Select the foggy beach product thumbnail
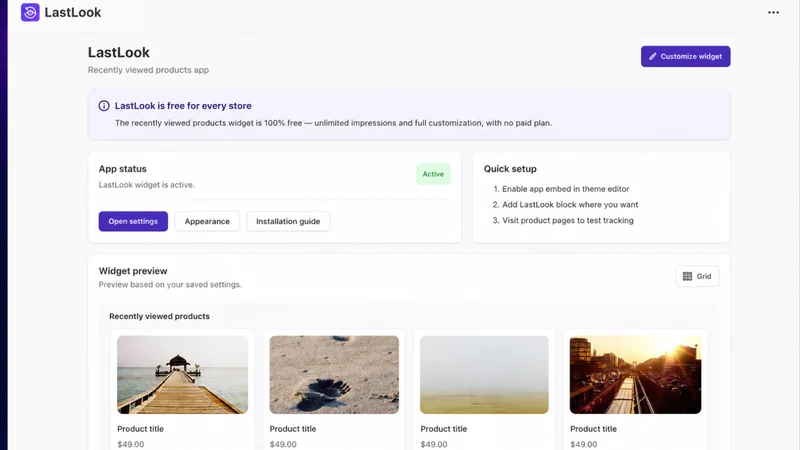Screen dimensions: 800x450 tap(484, 374)
